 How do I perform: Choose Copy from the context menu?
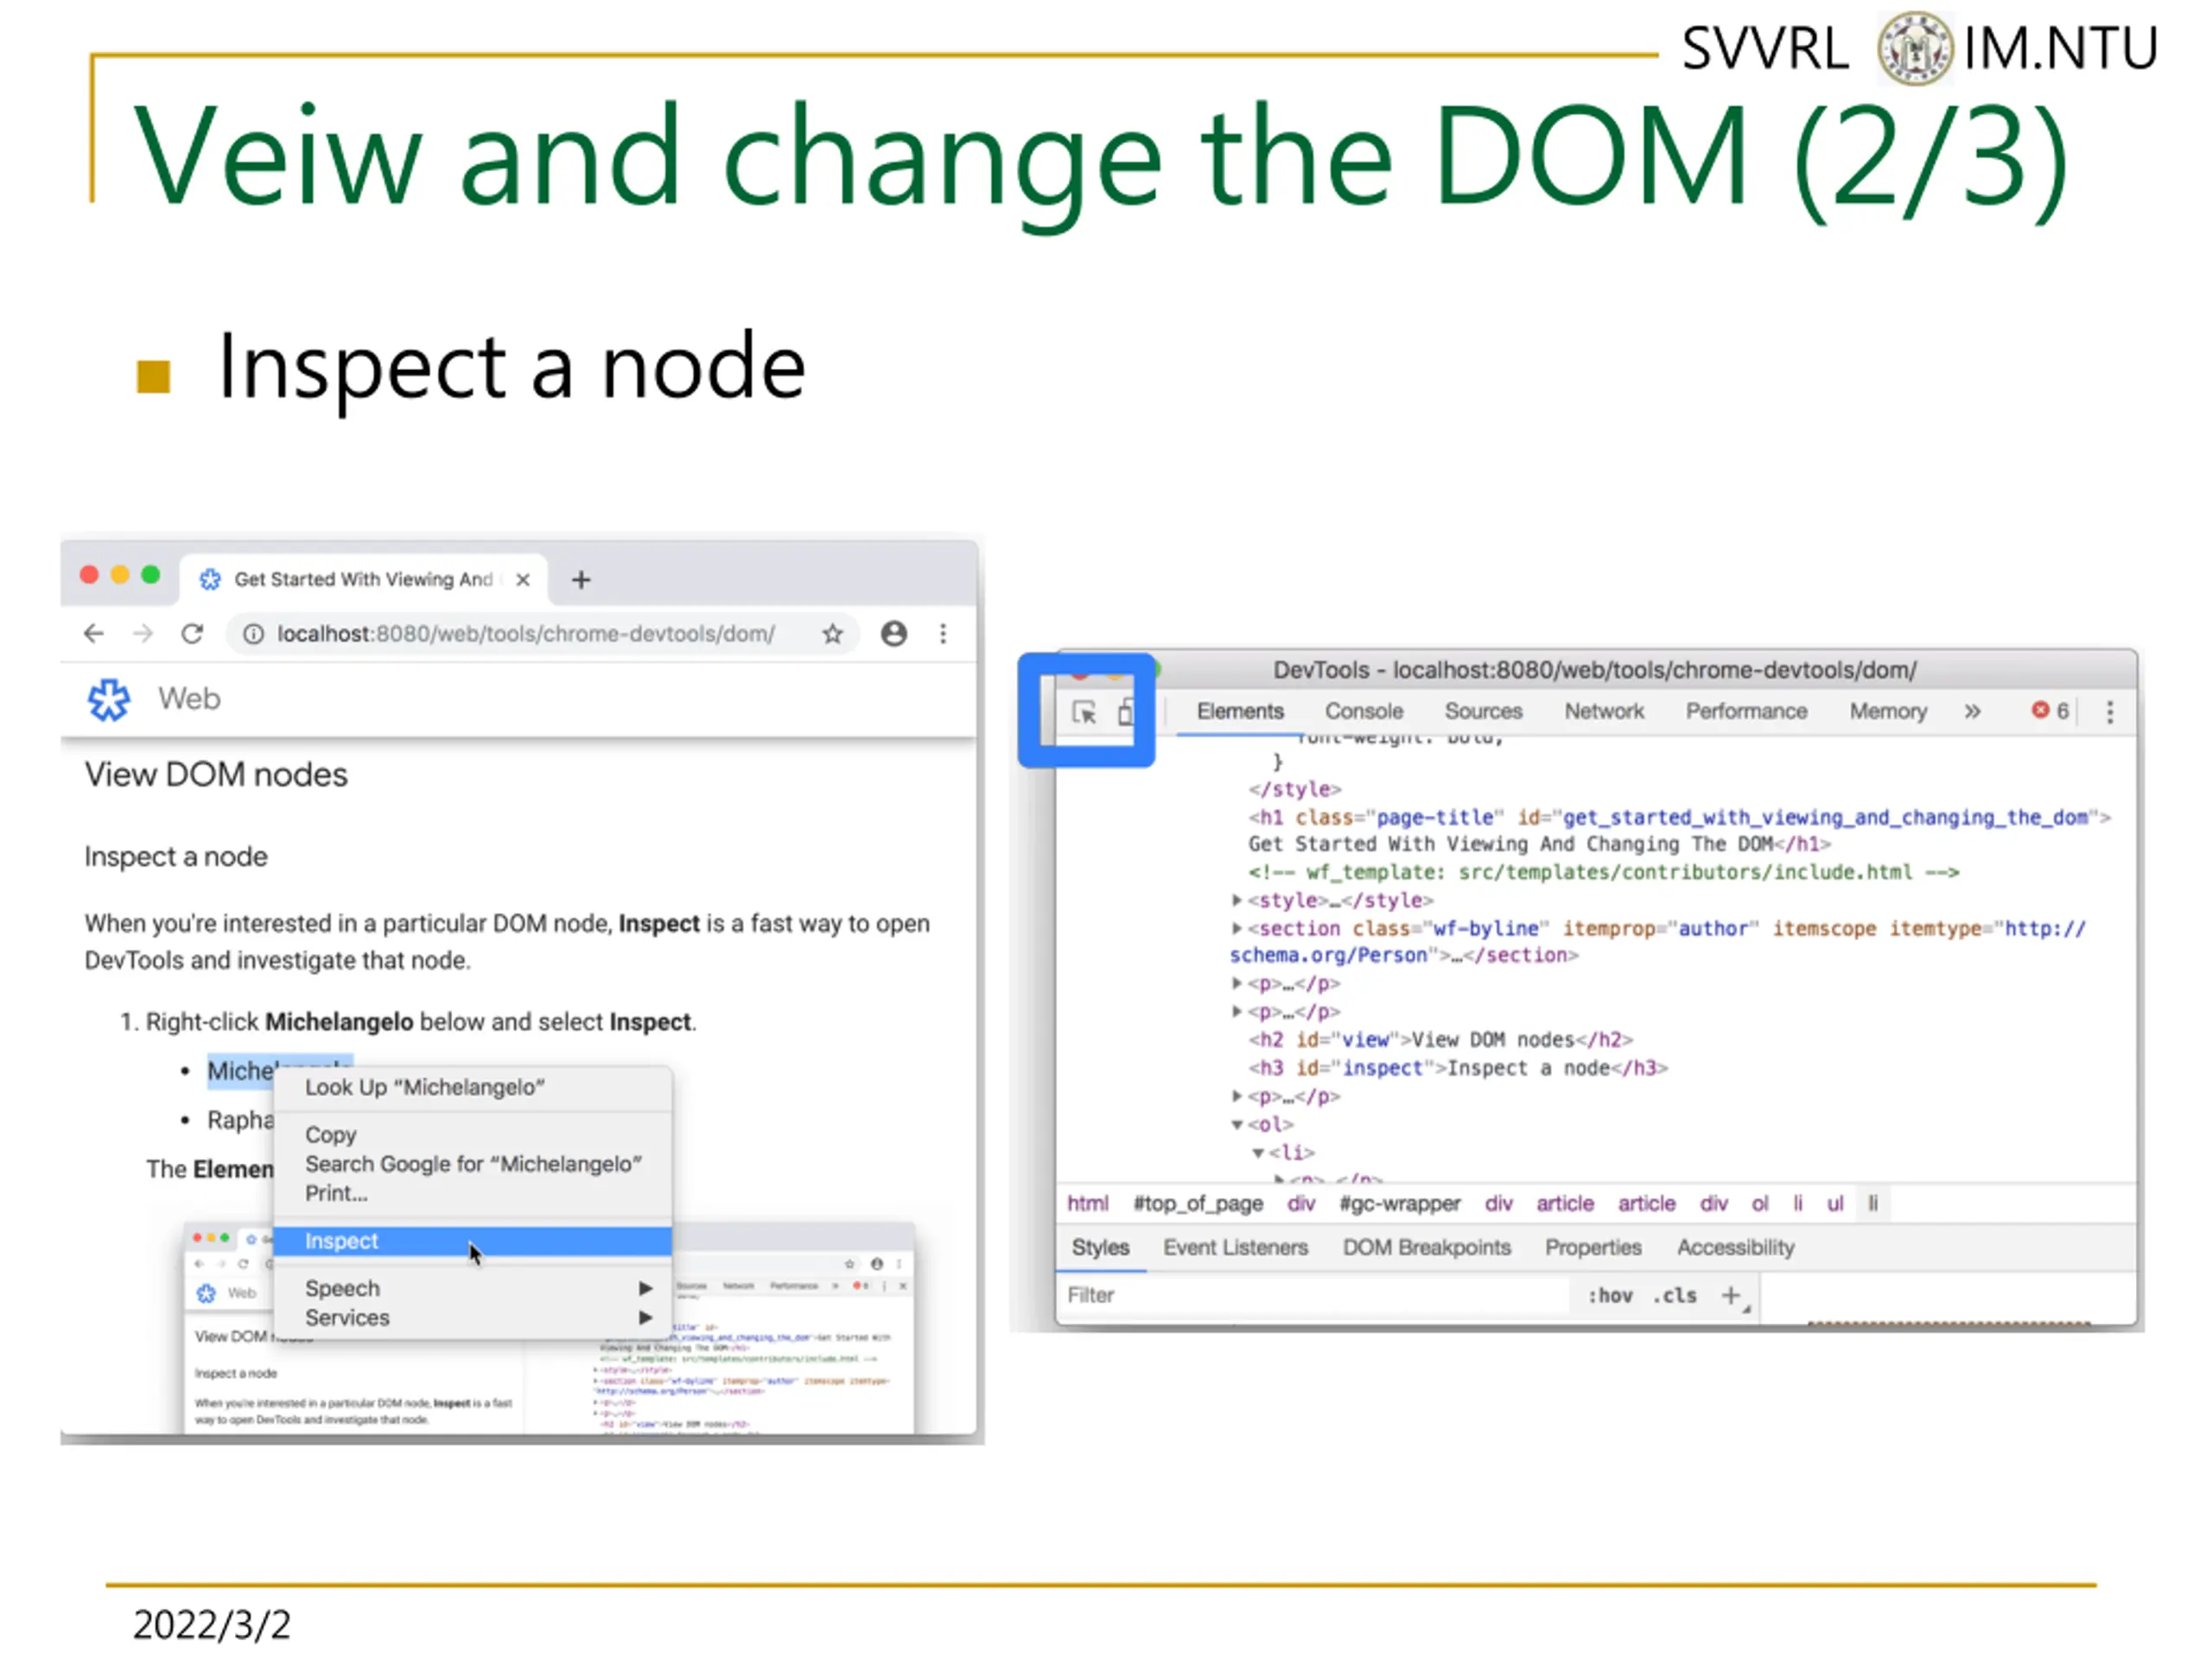click(473, 1135)
